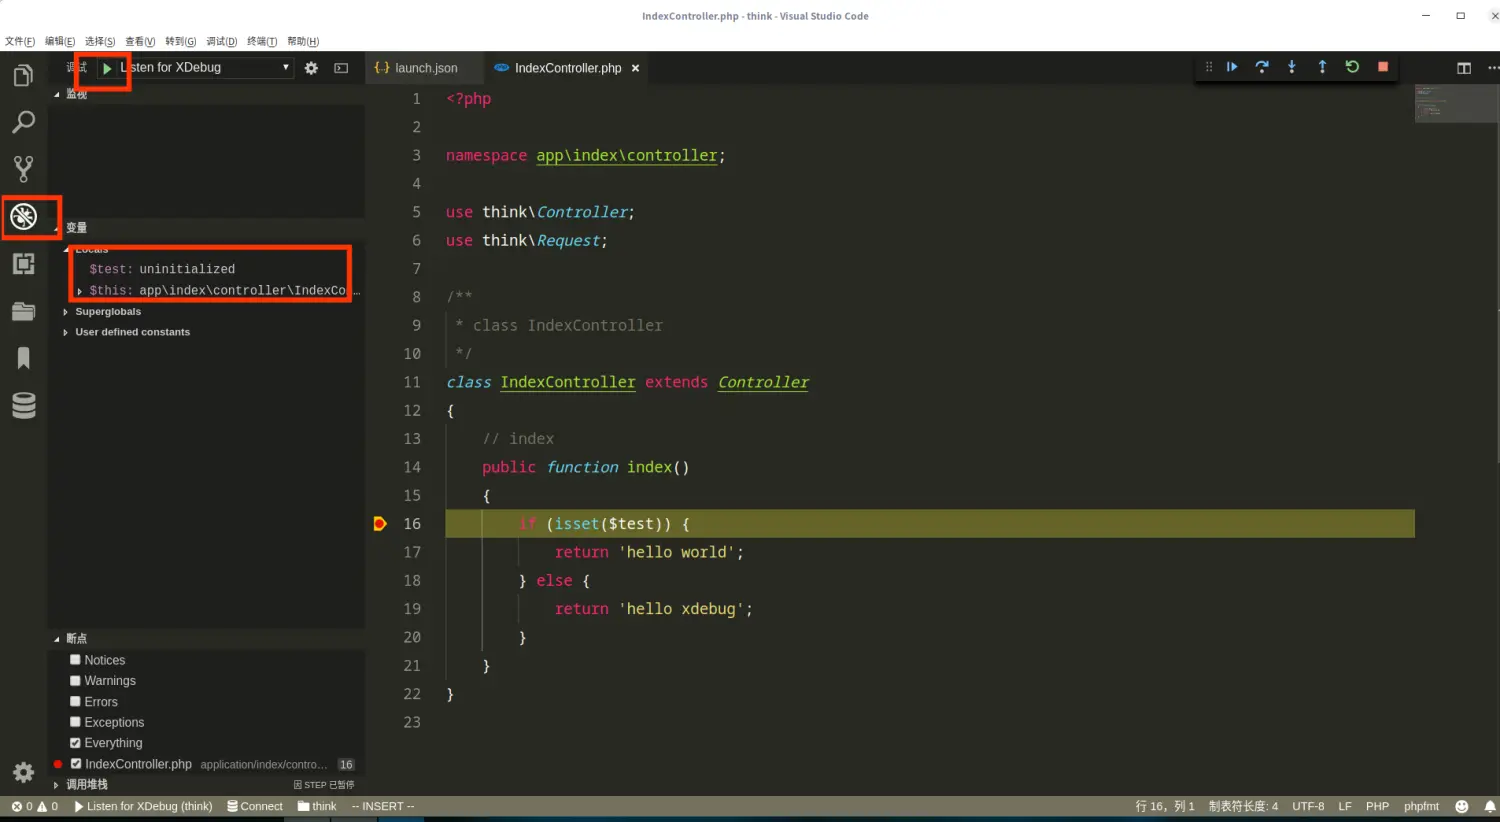Open the editor More Actions ellipsis

[x=1493, y=68]
